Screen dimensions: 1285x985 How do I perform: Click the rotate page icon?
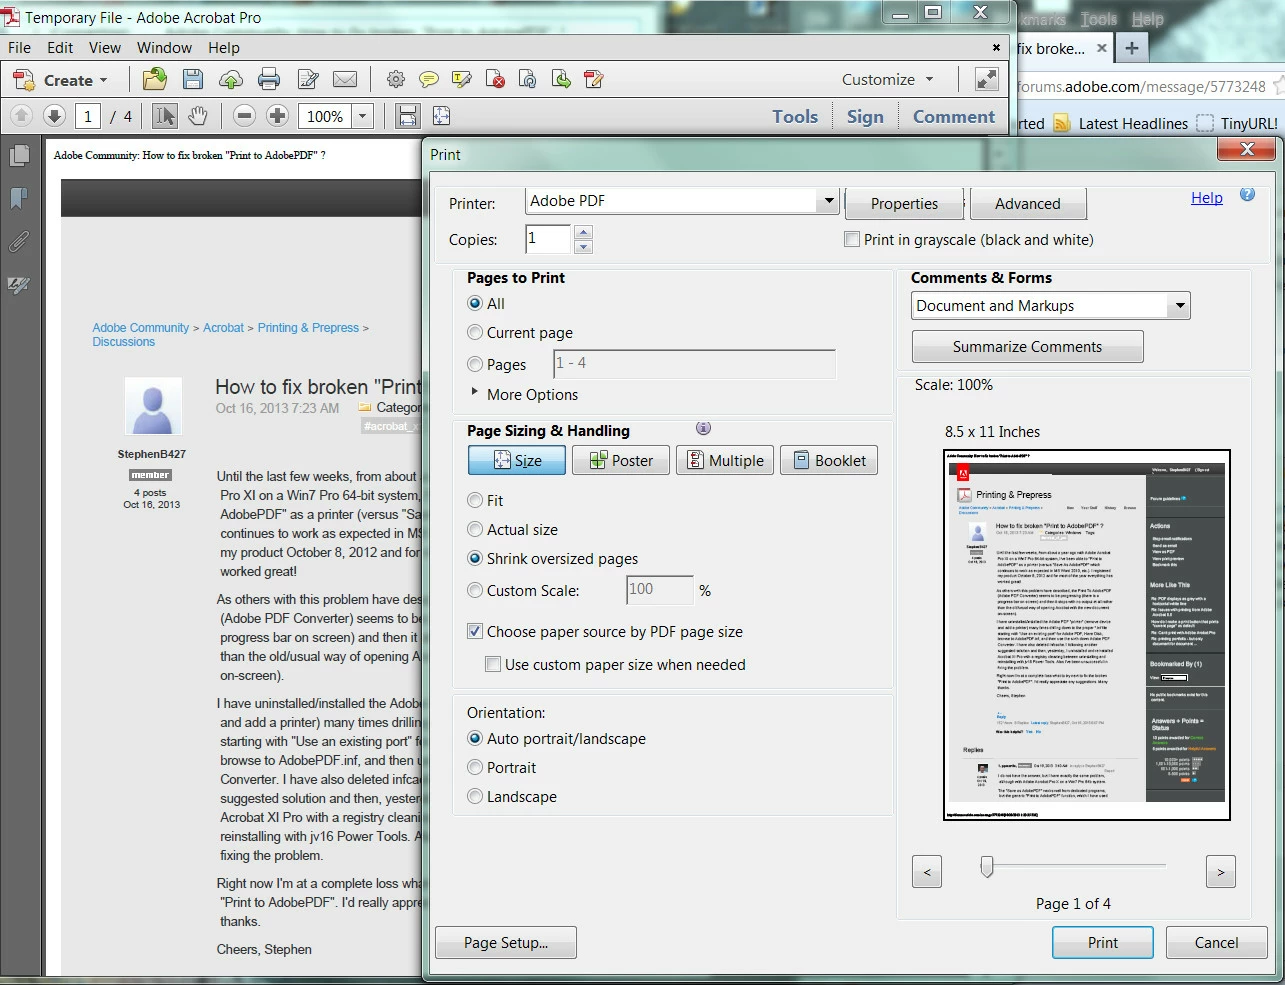528,80
